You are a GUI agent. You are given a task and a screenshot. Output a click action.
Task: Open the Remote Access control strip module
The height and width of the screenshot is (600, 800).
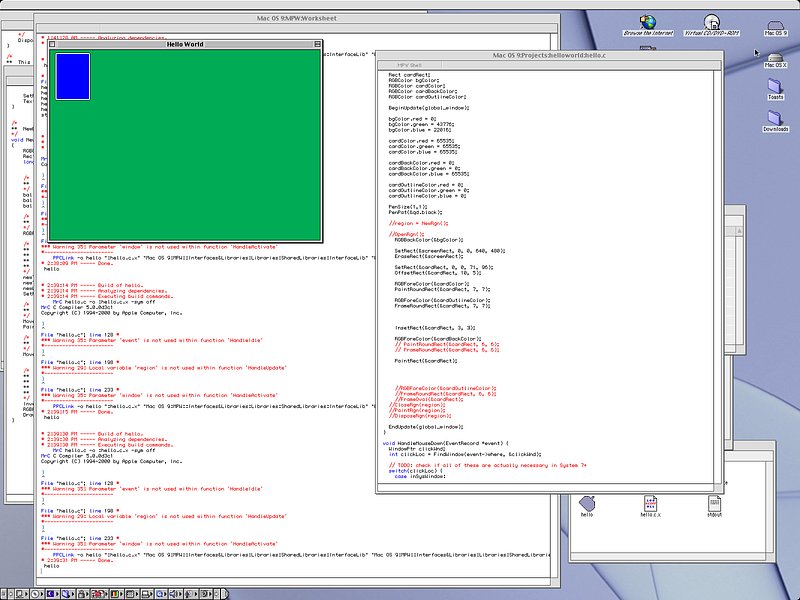tap(161, 594)
